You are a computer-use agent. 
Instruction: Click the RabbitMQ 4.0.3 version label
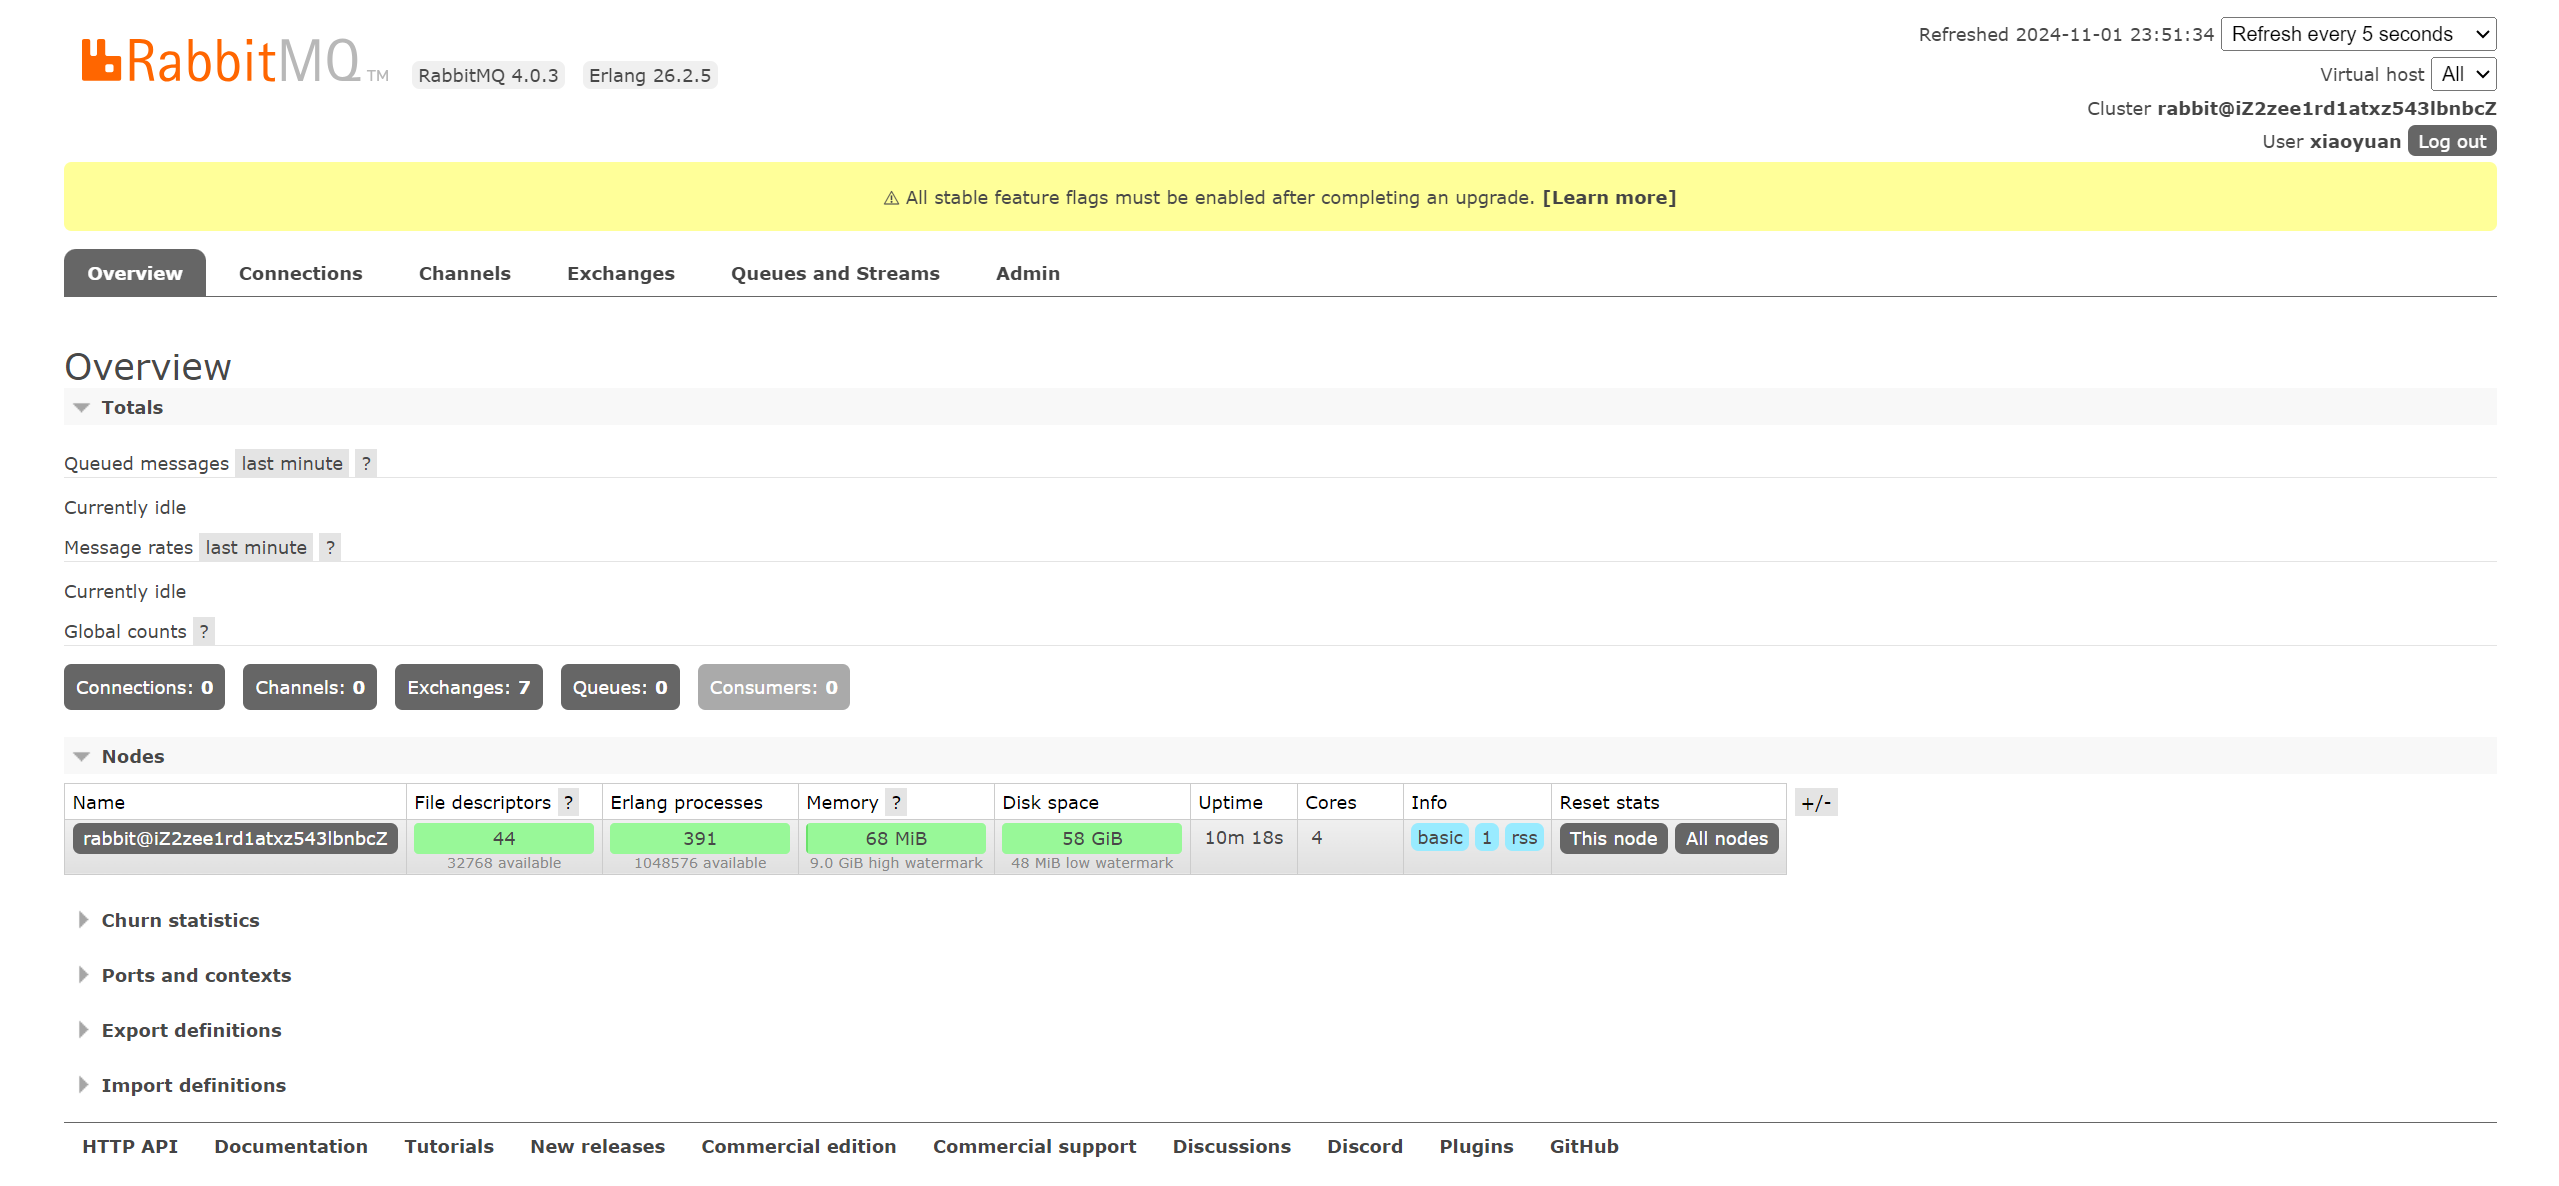point(488,75)
